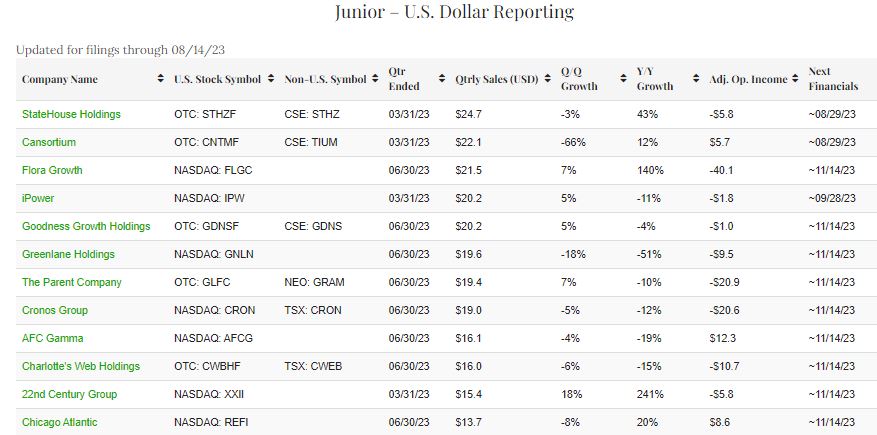Visit Flora Growth link
The width and height of the screenshot is (877, 435).
click(x=52, y=171)
